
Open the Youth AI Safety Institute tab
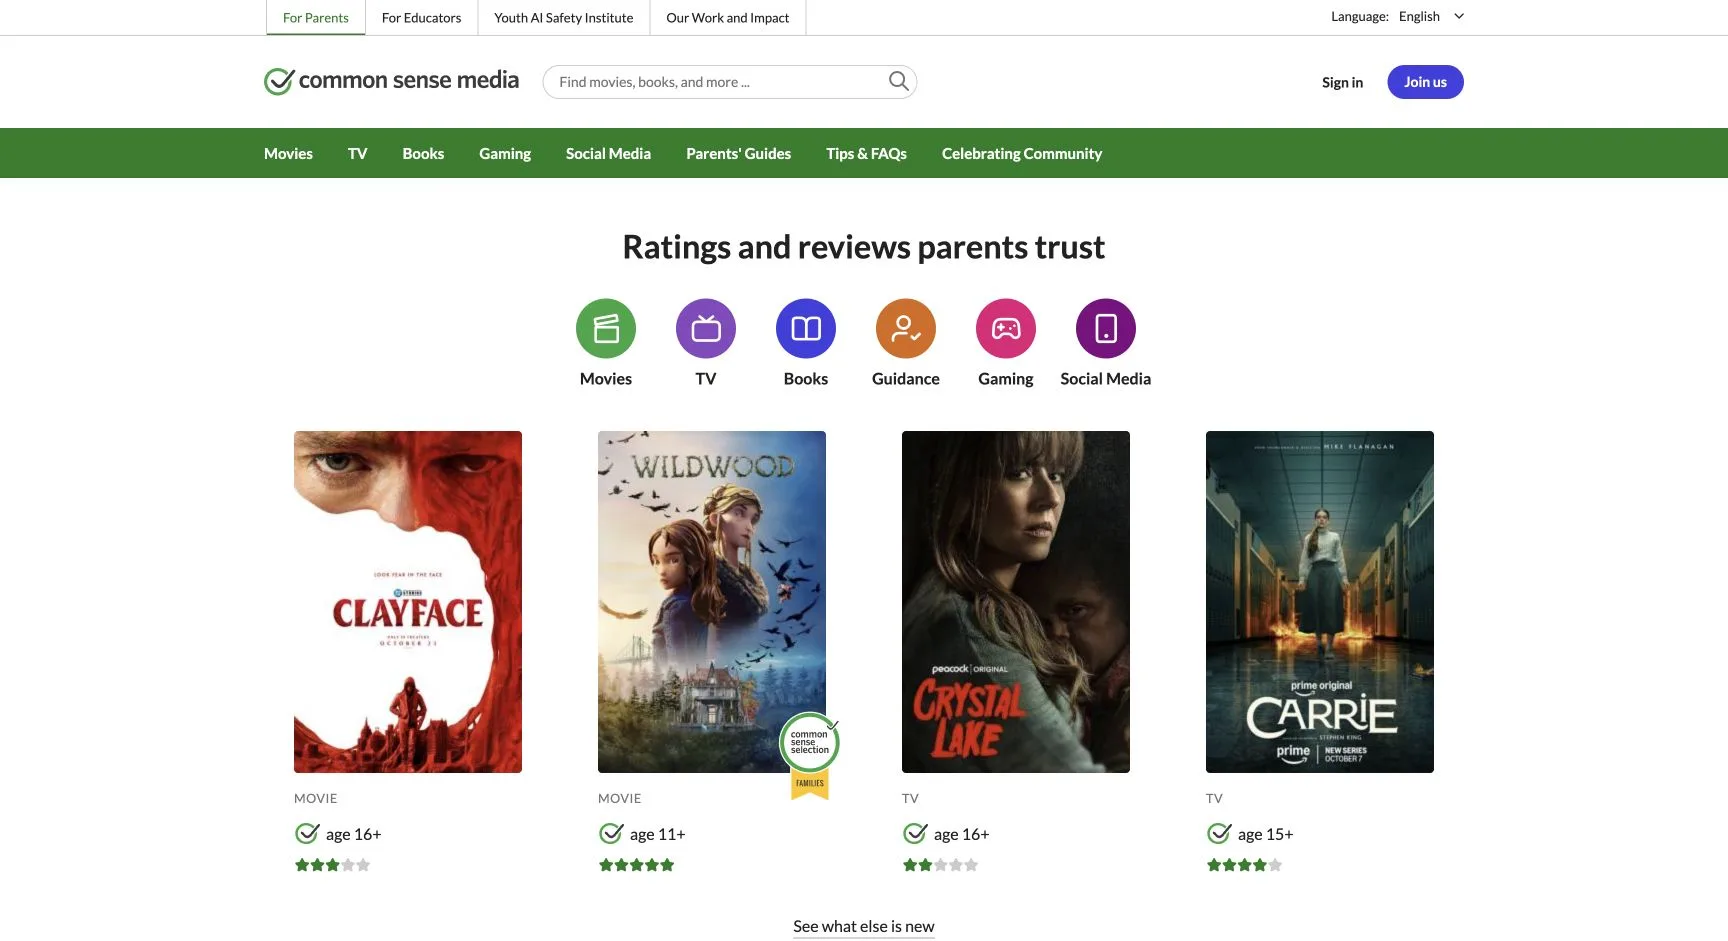point(564,18)
